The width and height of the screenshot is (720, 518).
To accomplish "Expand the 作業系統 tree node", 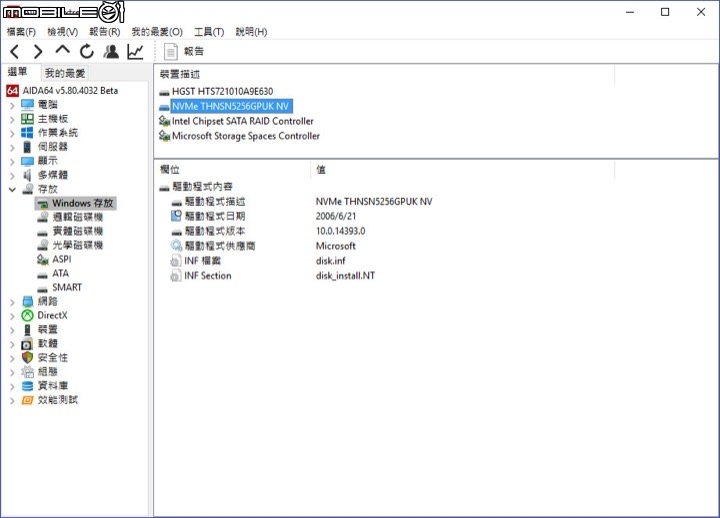I will (12, 133).
